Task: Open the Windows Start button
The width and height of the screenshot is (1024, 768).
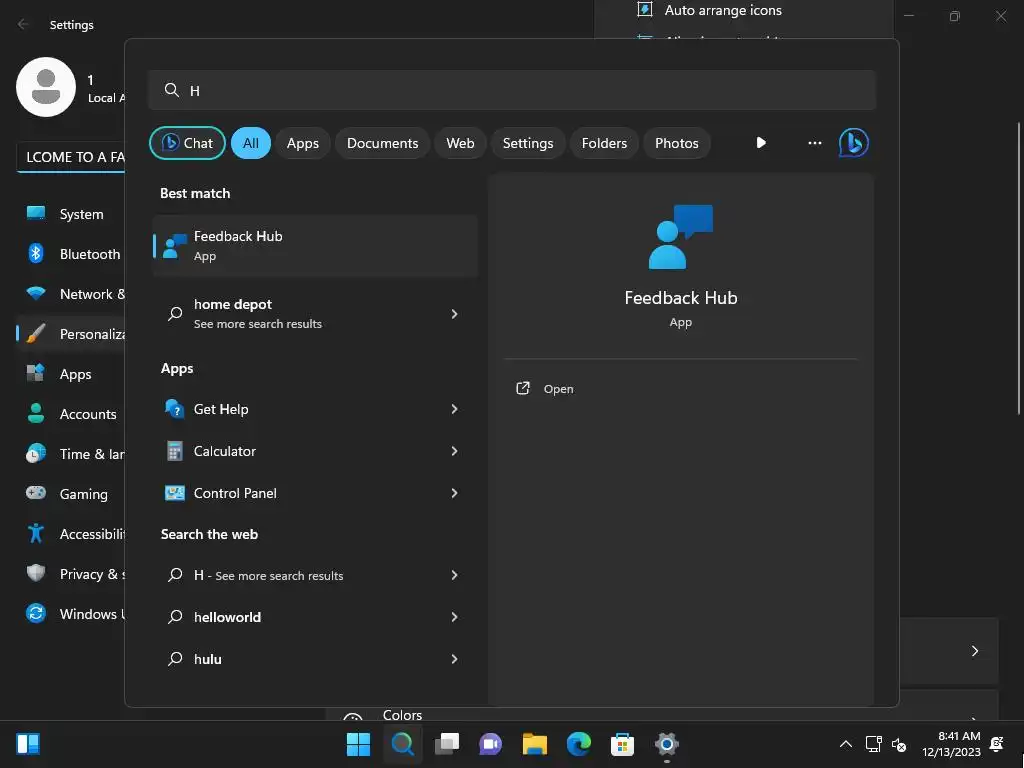Action: click(x=358, y=744)
